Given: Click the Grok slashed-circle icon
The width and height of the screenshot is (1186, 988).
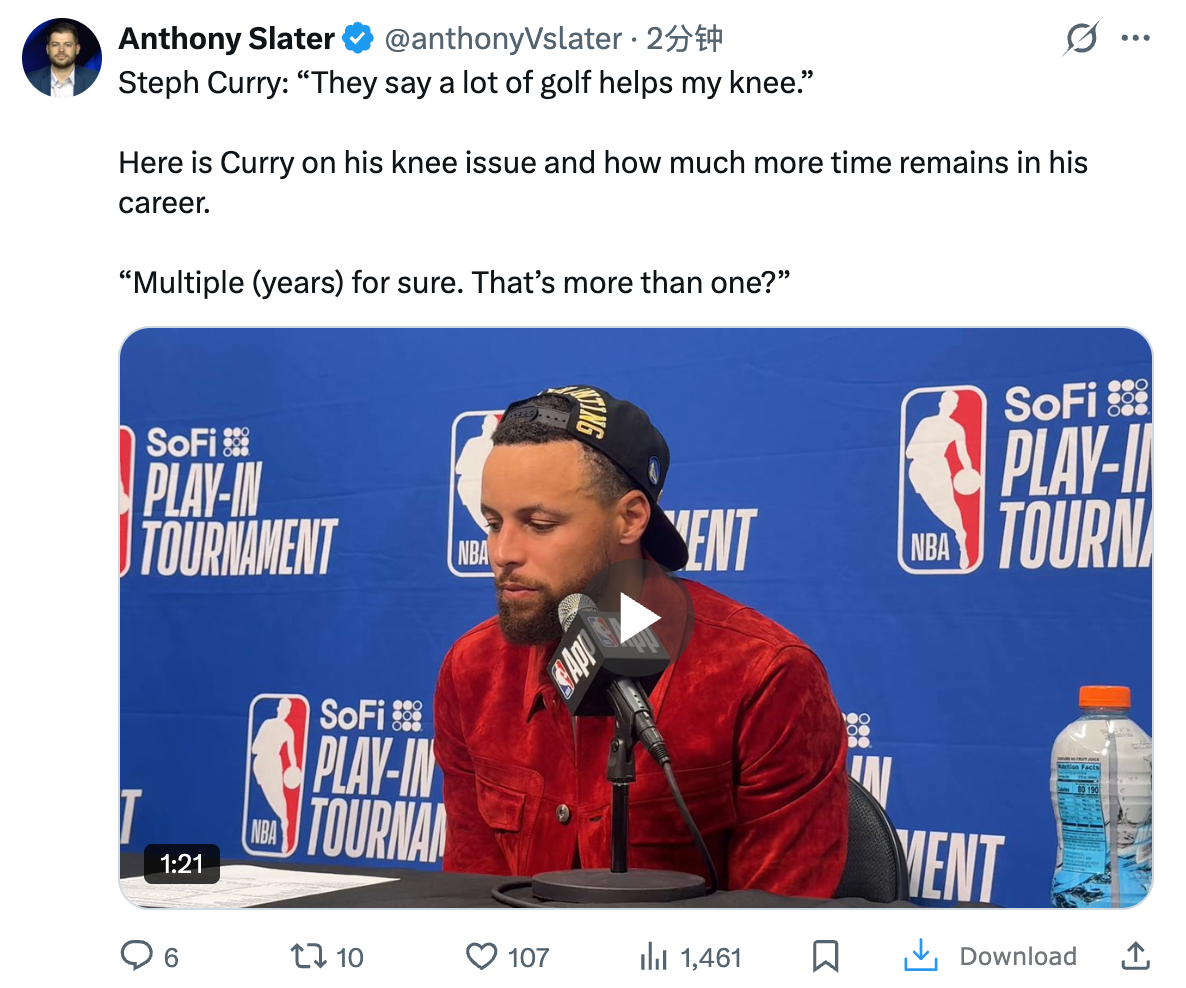Looking at the screenshot, I should pyautogui.click(x=1081, y=39).
